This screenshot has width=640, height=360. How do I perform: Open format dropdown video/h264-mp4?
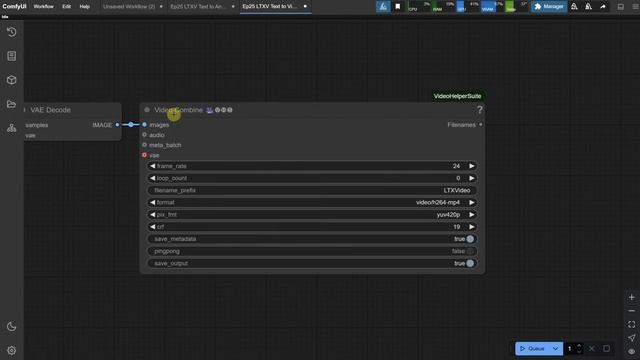click(312, 202)
